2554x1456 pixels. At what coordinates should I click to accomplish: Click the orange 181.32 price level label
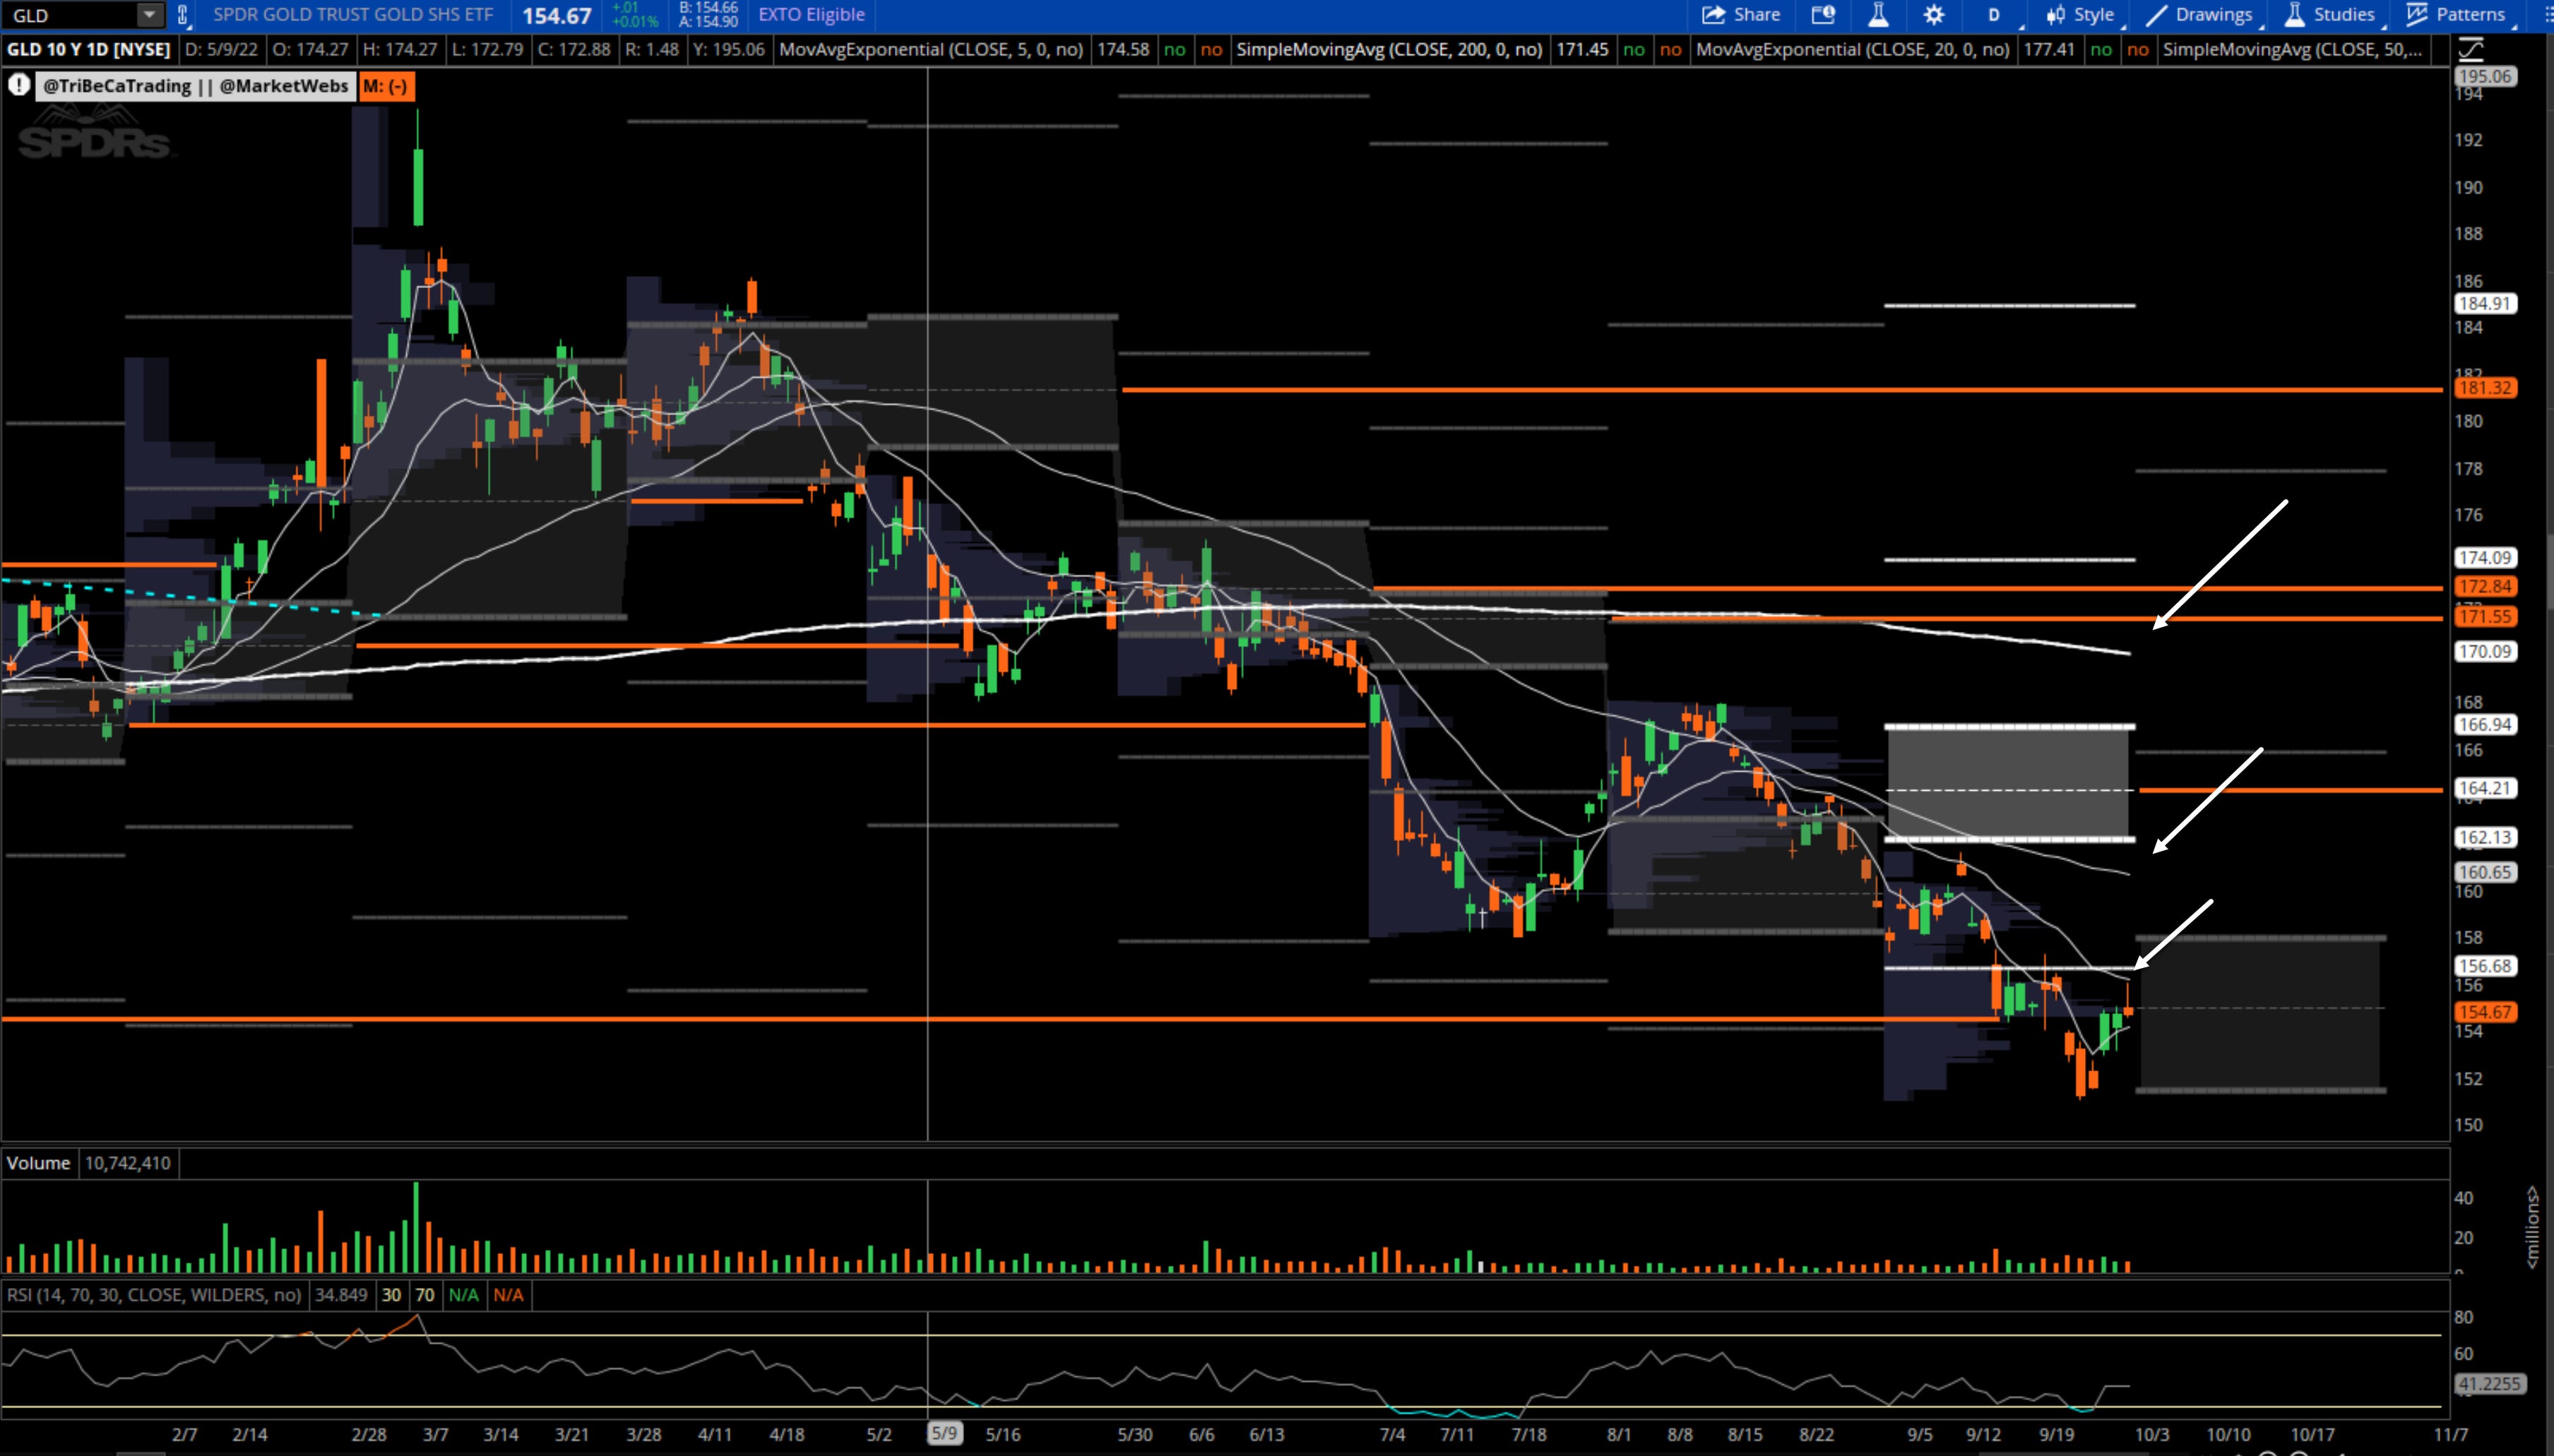(2485, 388)
